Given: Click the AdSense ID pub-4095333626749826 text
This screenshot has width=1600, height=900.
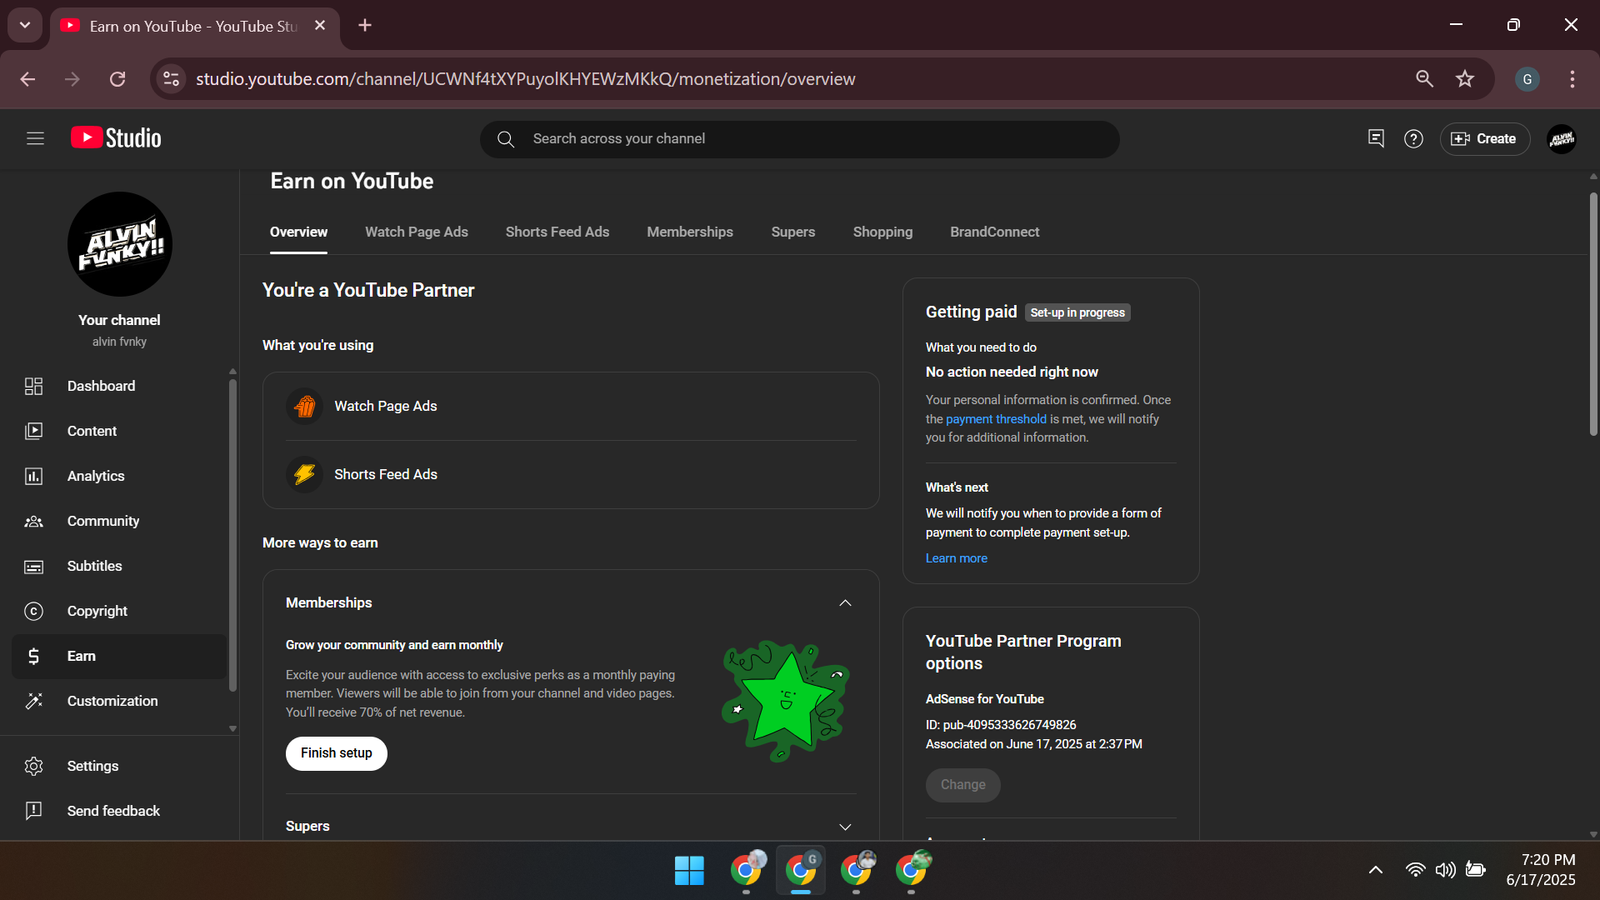Looking at the screenshot, I should (x=1001, y=725).
